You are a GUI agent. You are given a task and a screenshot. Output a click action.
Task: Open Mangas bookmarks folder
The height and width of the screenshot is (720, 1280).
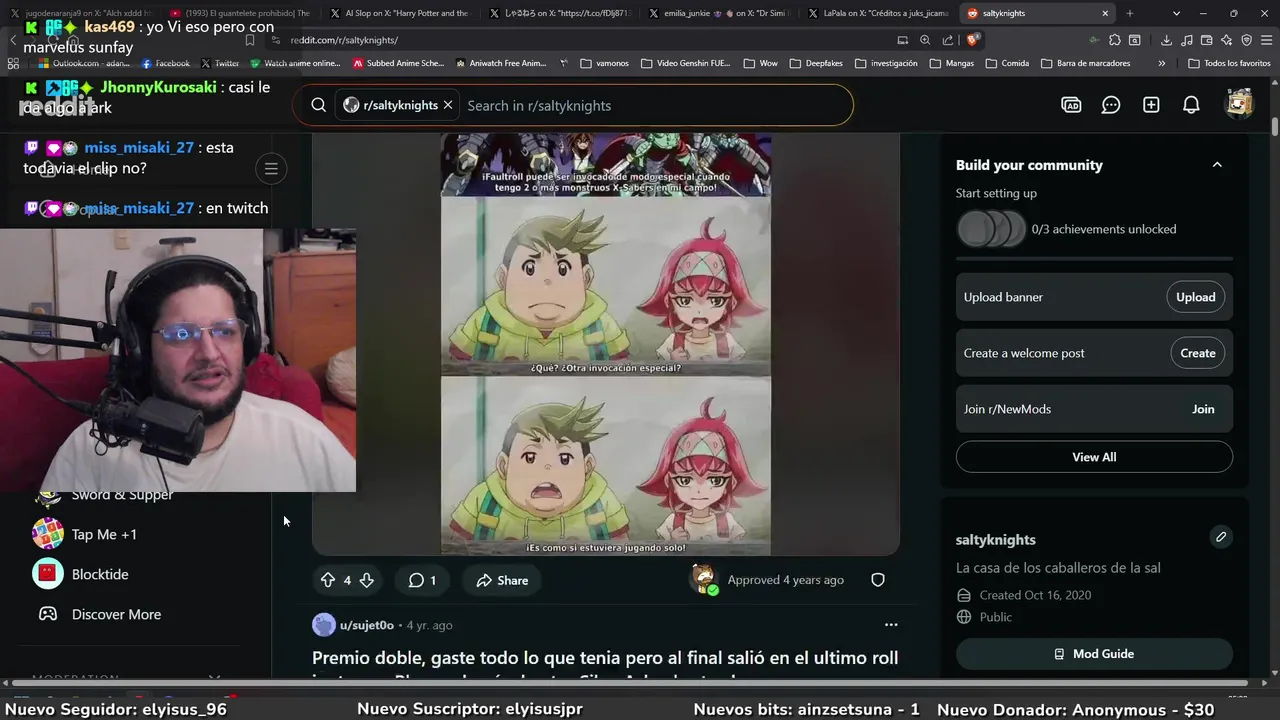951,63
